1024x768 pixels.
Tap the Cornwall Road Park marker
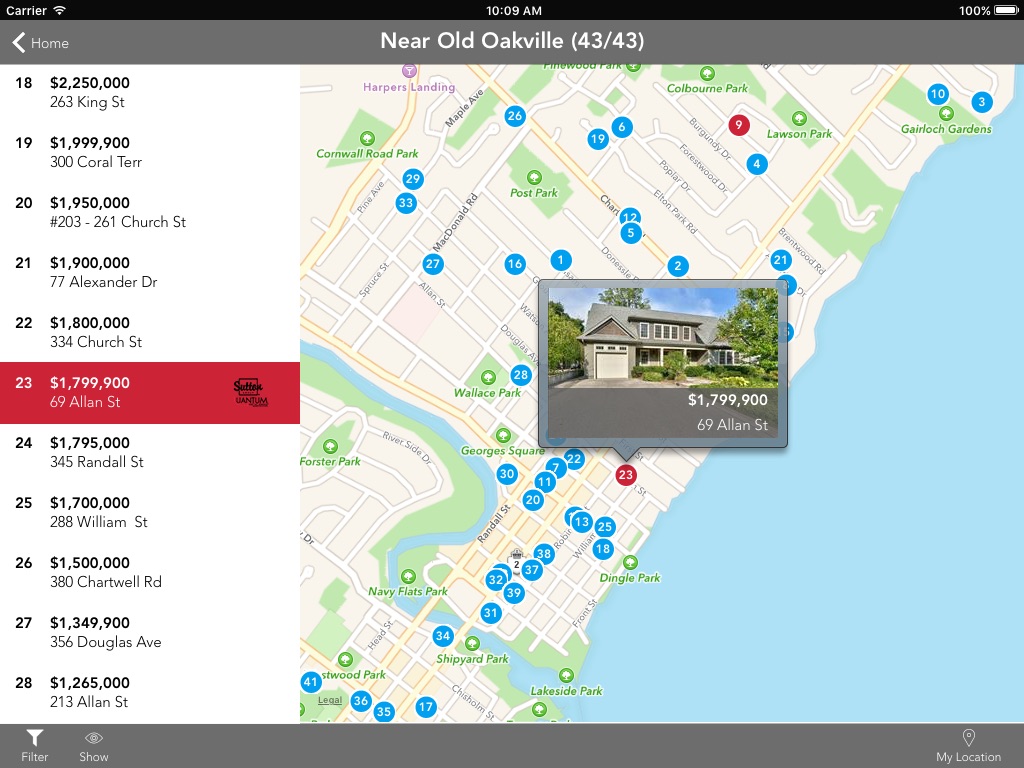367,138
